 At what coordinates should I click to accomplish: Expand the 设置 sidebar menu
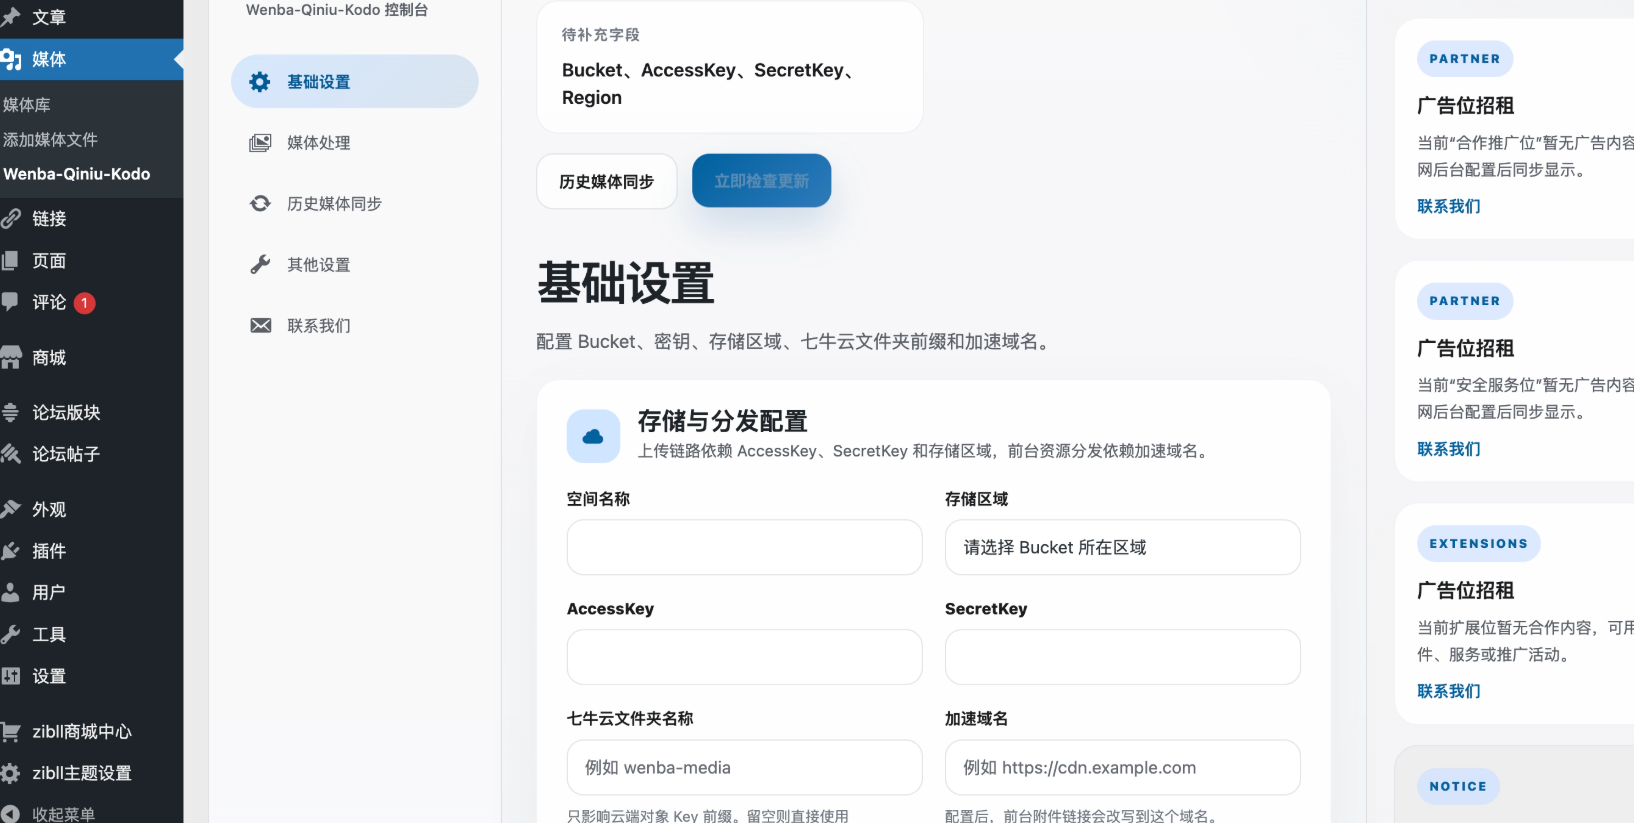point(48,676)
